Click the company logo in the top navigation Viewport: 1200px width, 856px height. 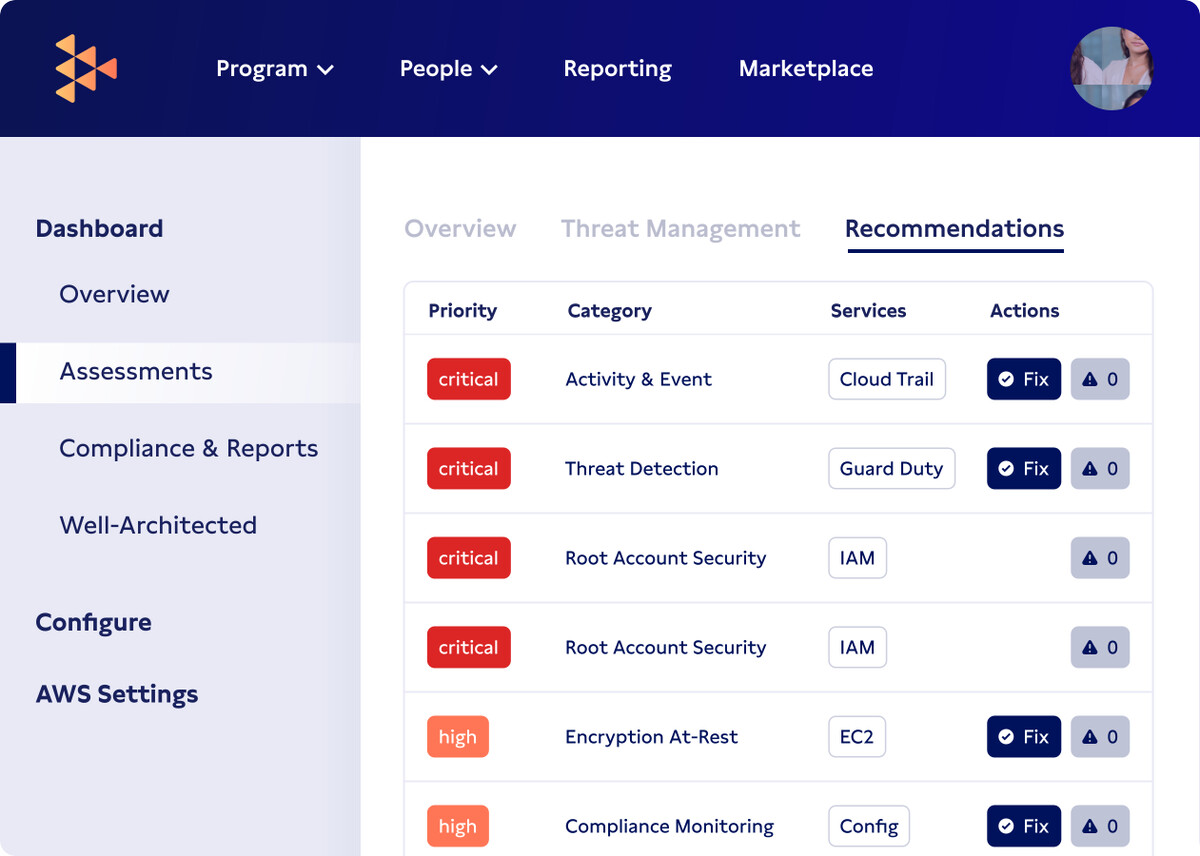[x=85, y=68]
